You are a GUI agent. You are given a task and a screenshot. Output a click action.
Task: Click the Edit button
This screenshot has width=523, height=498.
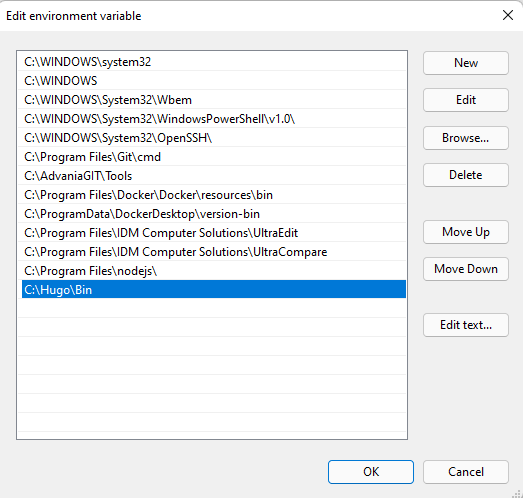click(x=466, y=100)
